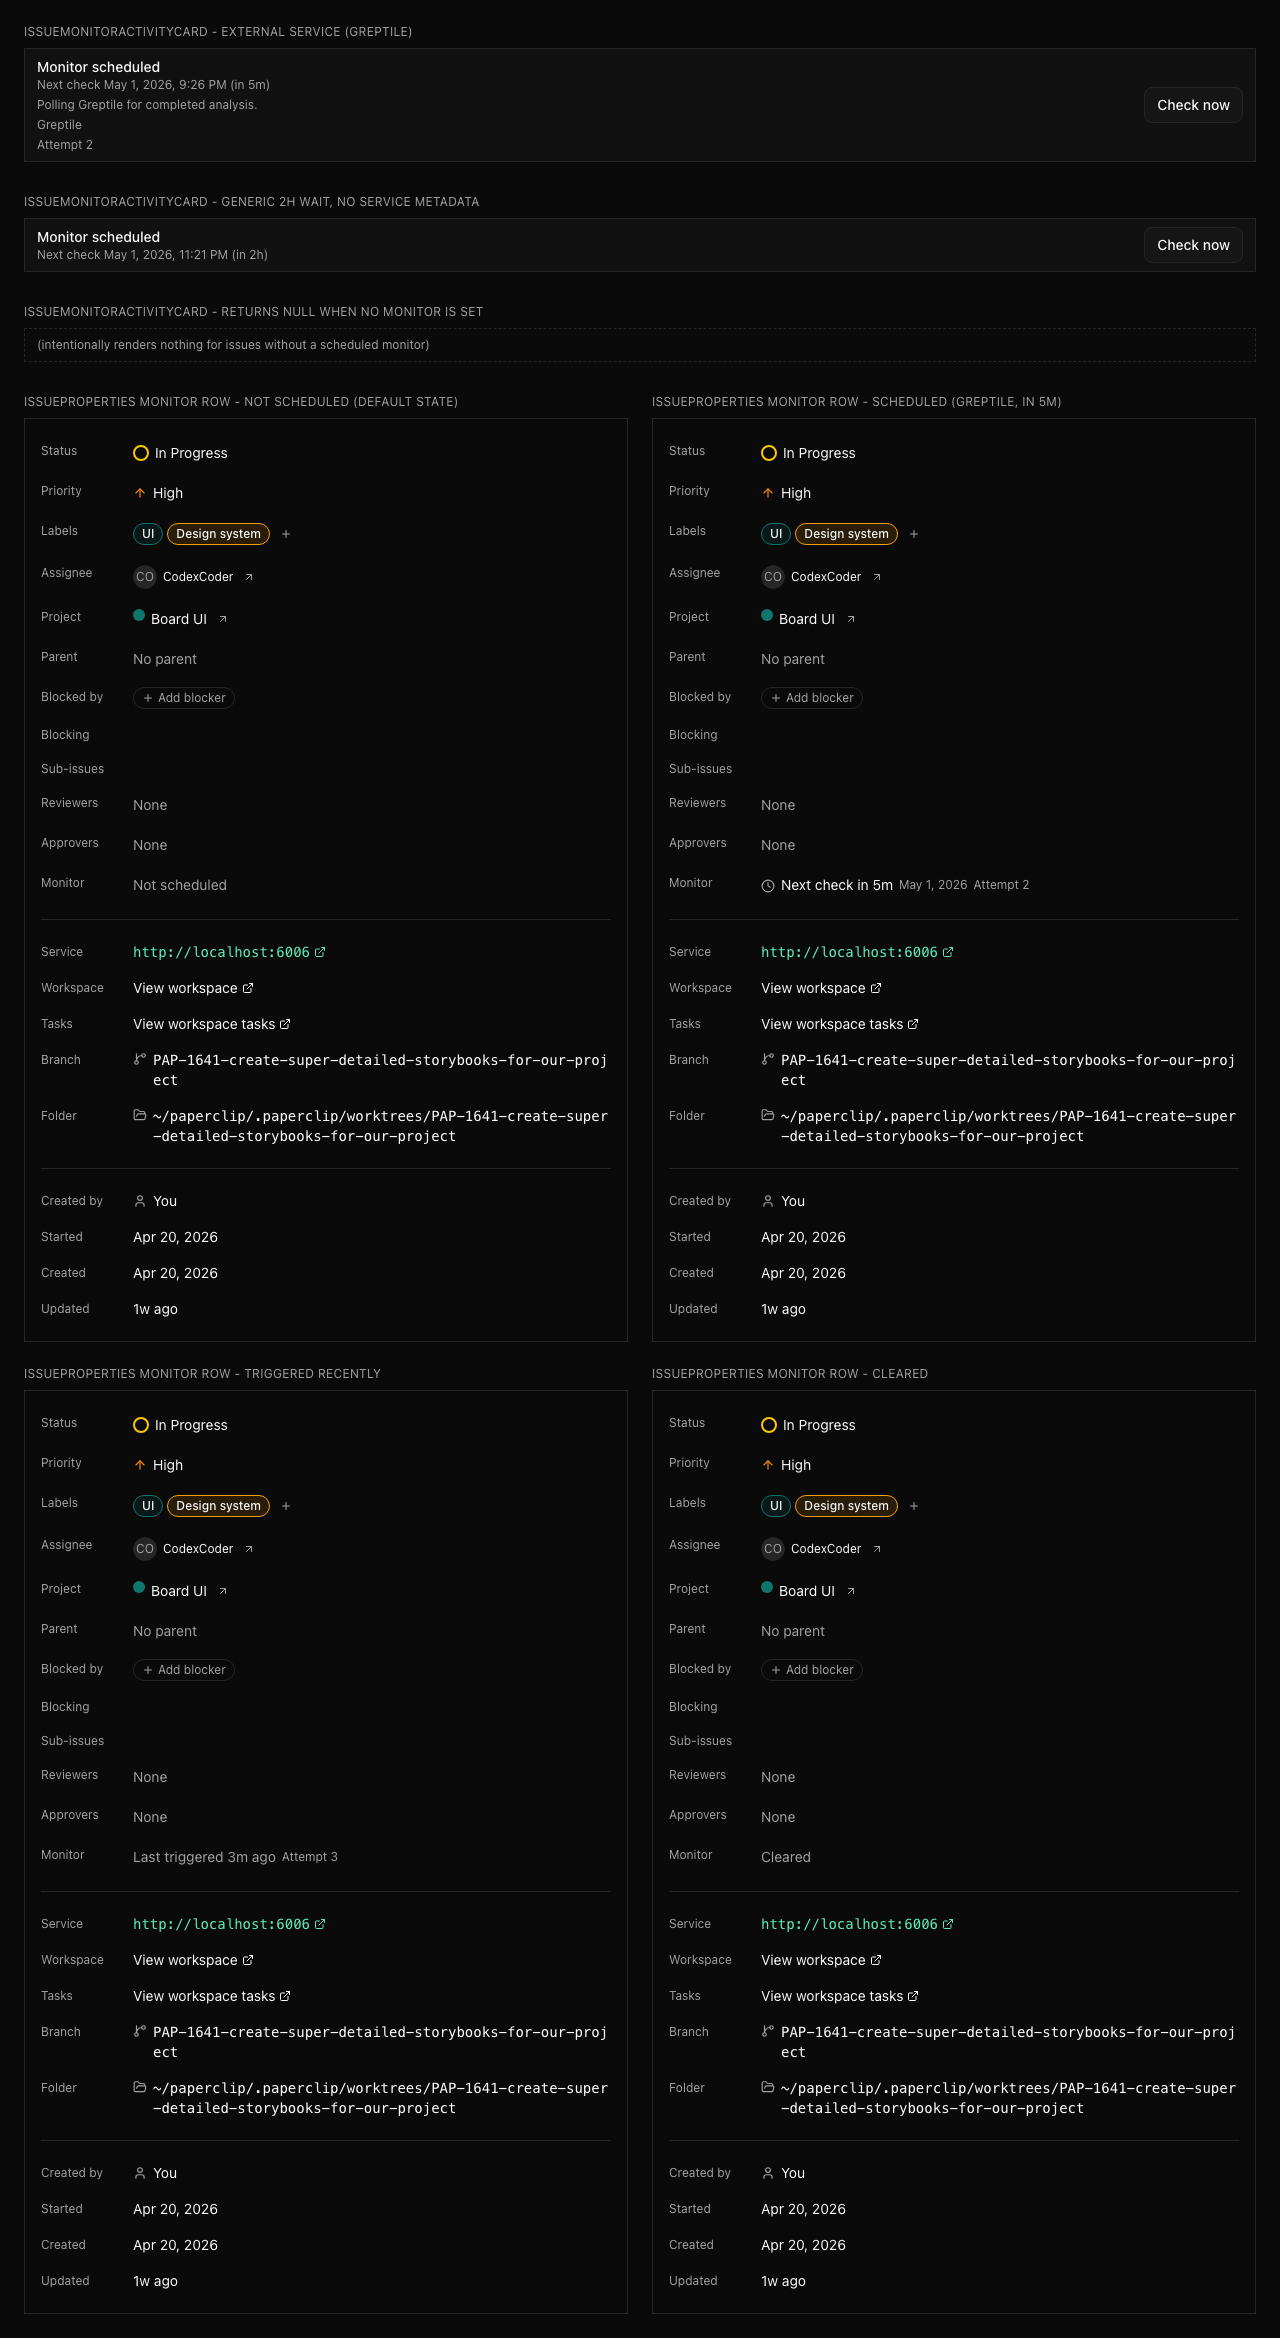Click the Not scheduled monitor value
The height and width of the screenshot is (2338, 1280).
[180, 885]
